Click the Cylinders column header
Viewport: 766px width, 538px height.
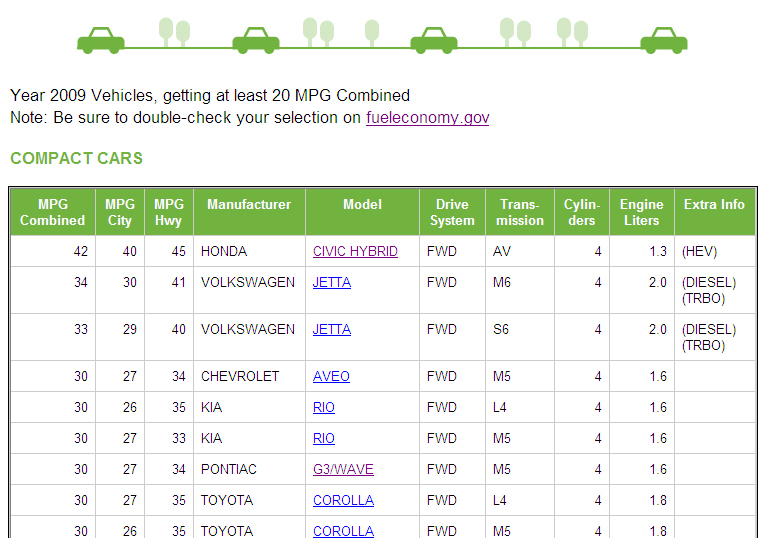coord(582,212)
